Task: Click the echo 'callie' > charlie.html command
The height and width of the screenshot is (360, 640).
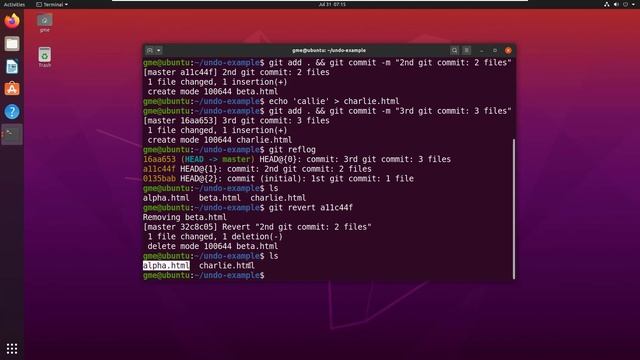Action: [334, 101]
